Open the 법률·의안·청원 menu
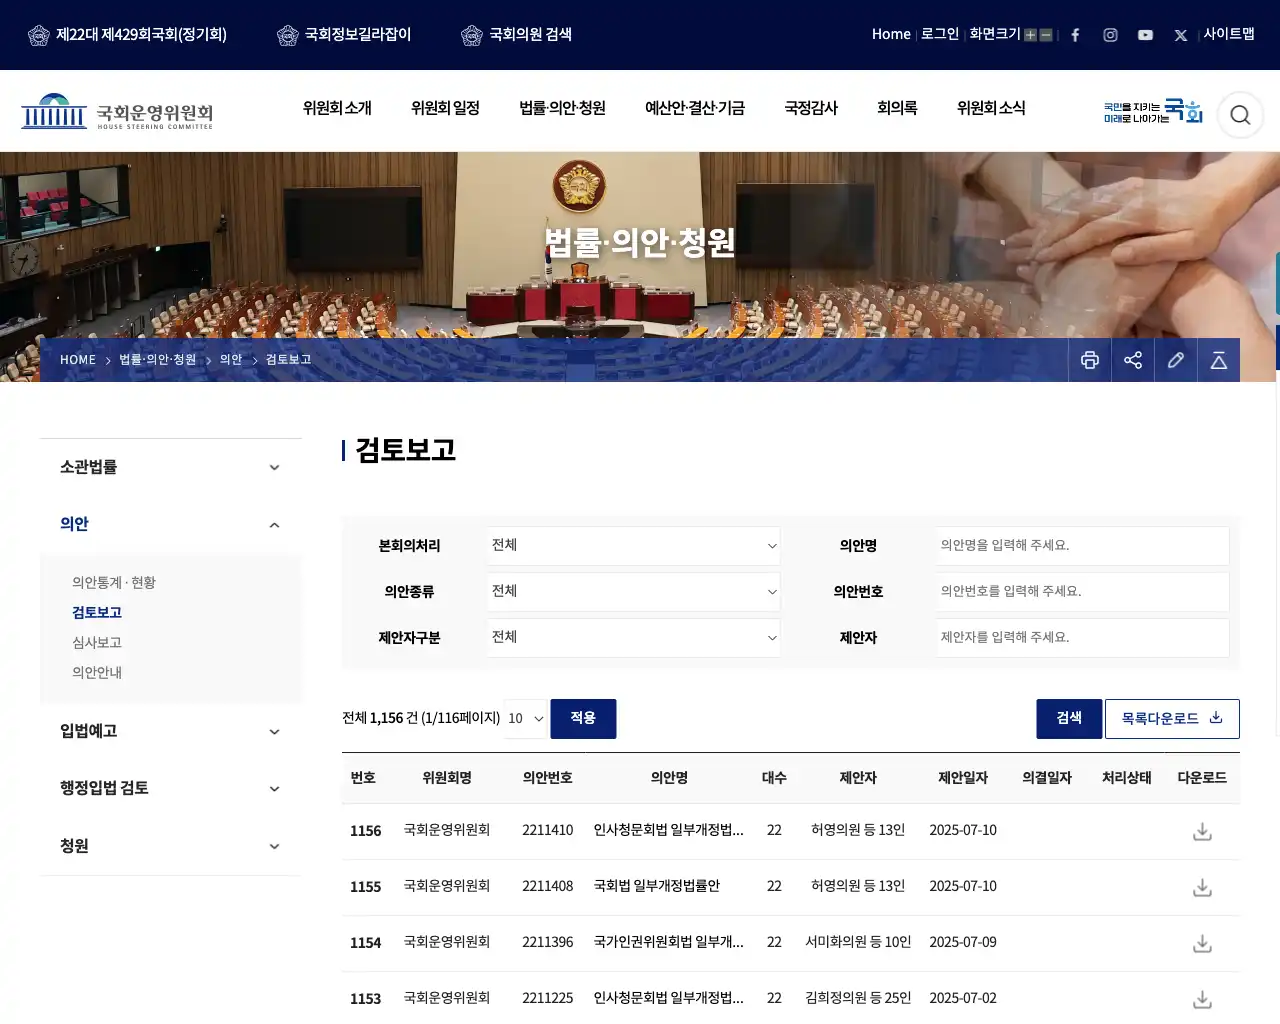This screenshot has width=1280, height=1024. (x=562, y=108)
